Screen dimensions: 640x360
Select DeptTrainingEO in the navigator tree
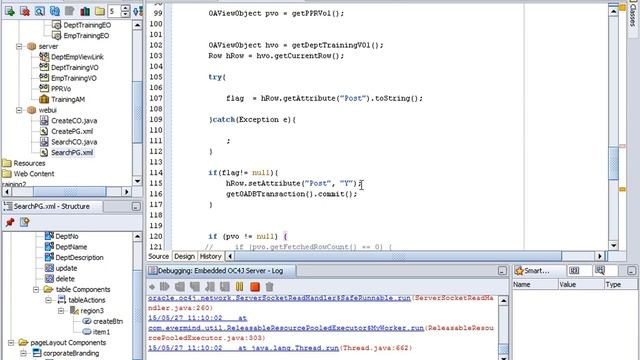pyautogui.click(x=87, y=25)
